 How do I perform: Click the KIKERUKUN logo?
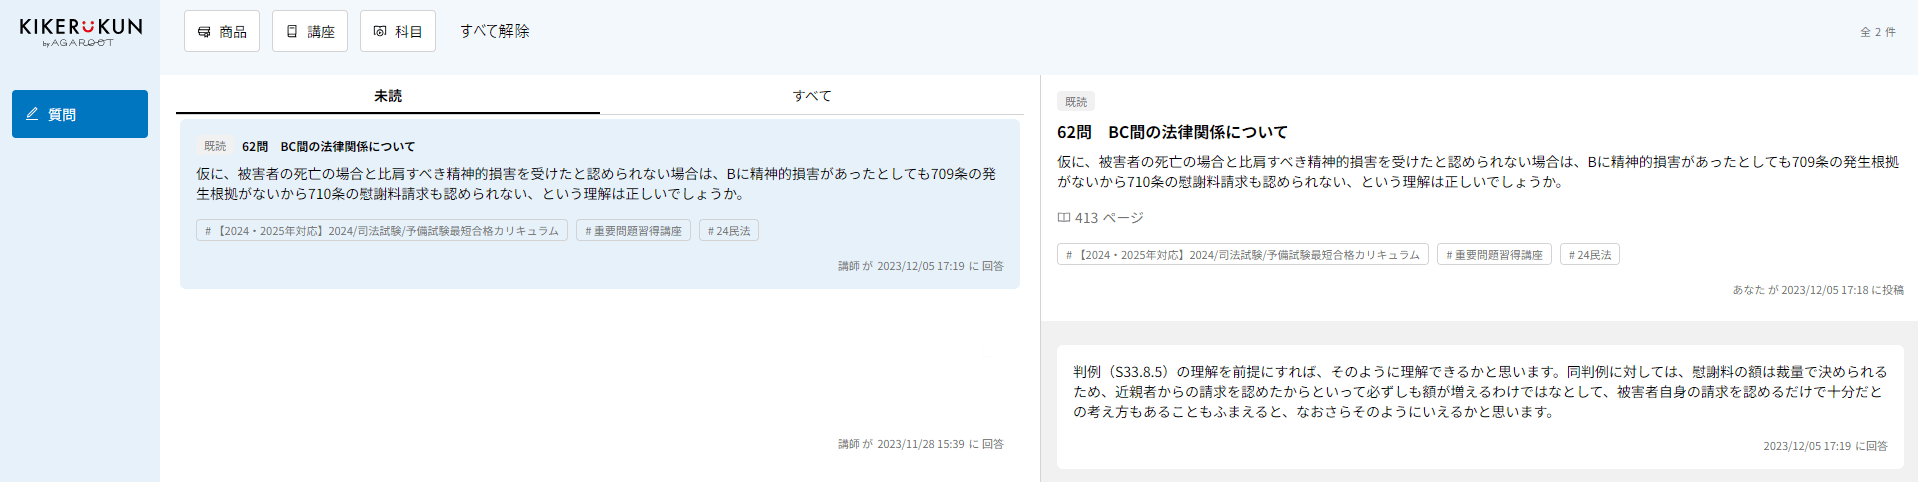tap(80, 31)
